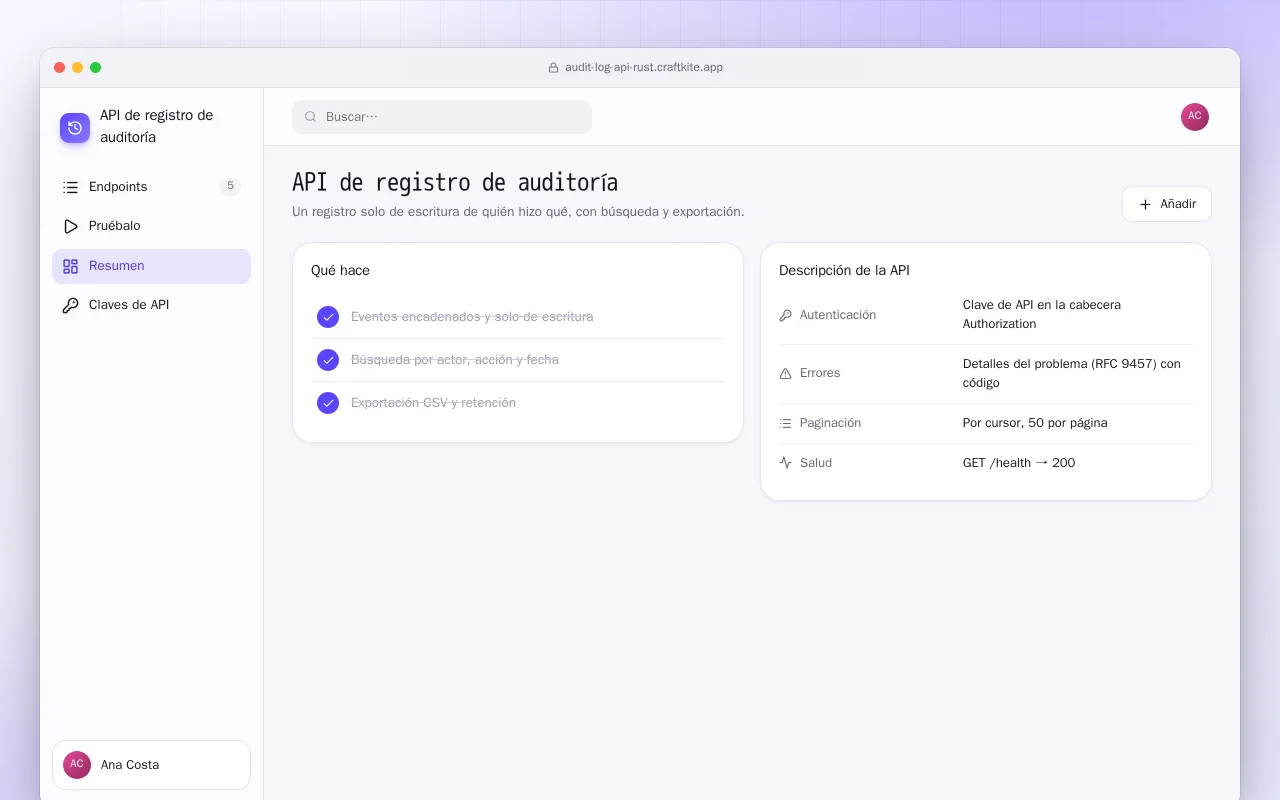Click the Ana Costa avatar in sidebar footer
Screen dimensions: 1280x800
(77, 765)
